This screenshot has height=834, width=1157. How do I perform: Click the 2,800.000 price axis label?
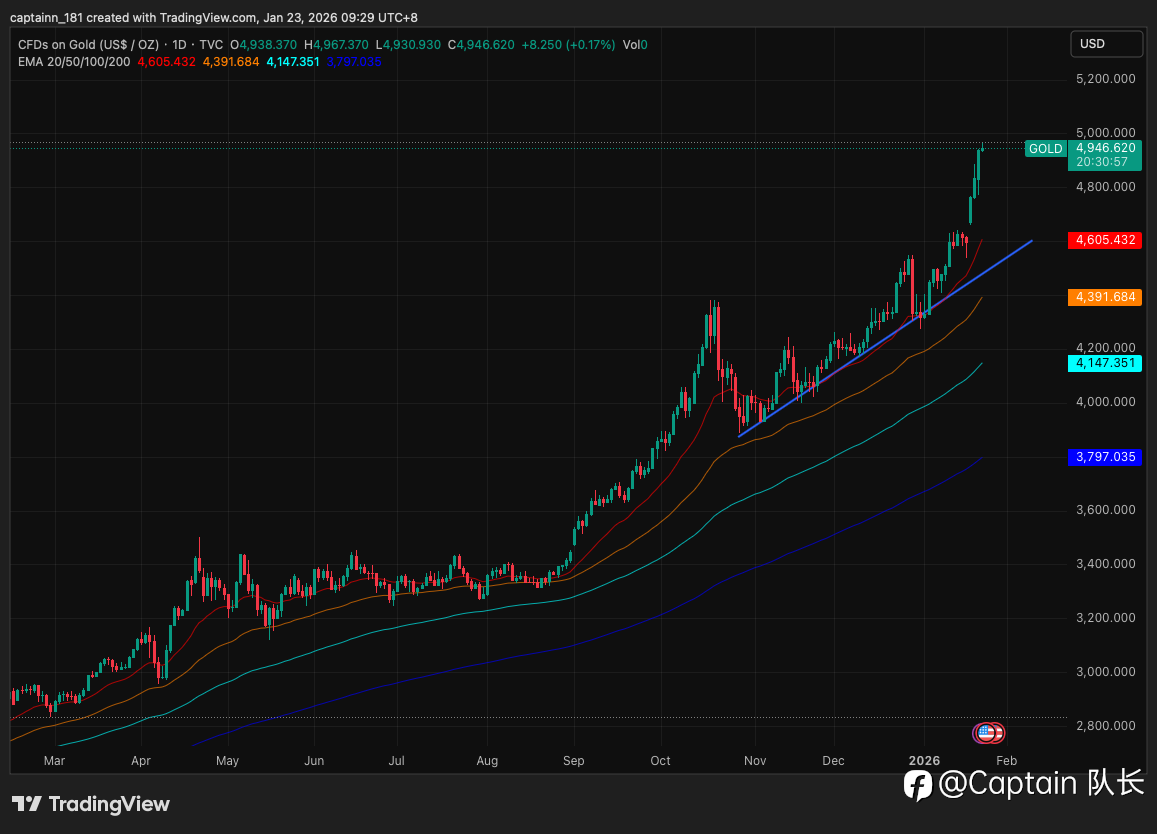(x=1105, y=726)
